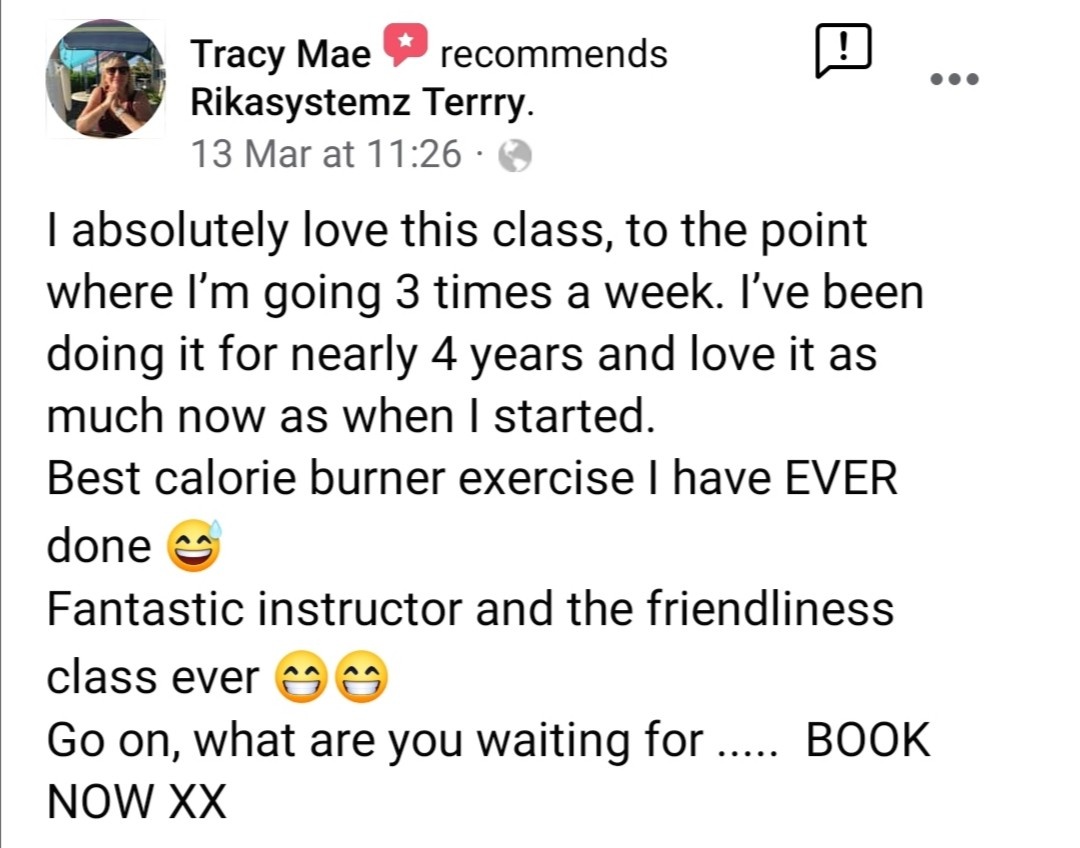Click the globe public audience icon

515,156
